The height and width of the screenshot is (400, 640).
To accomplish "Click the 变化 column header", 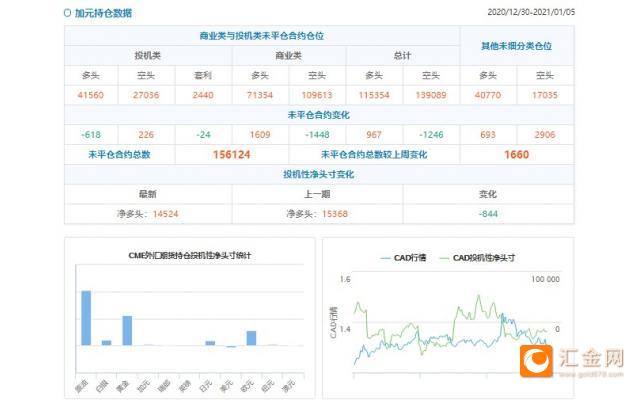I will [x=488, y=194].
